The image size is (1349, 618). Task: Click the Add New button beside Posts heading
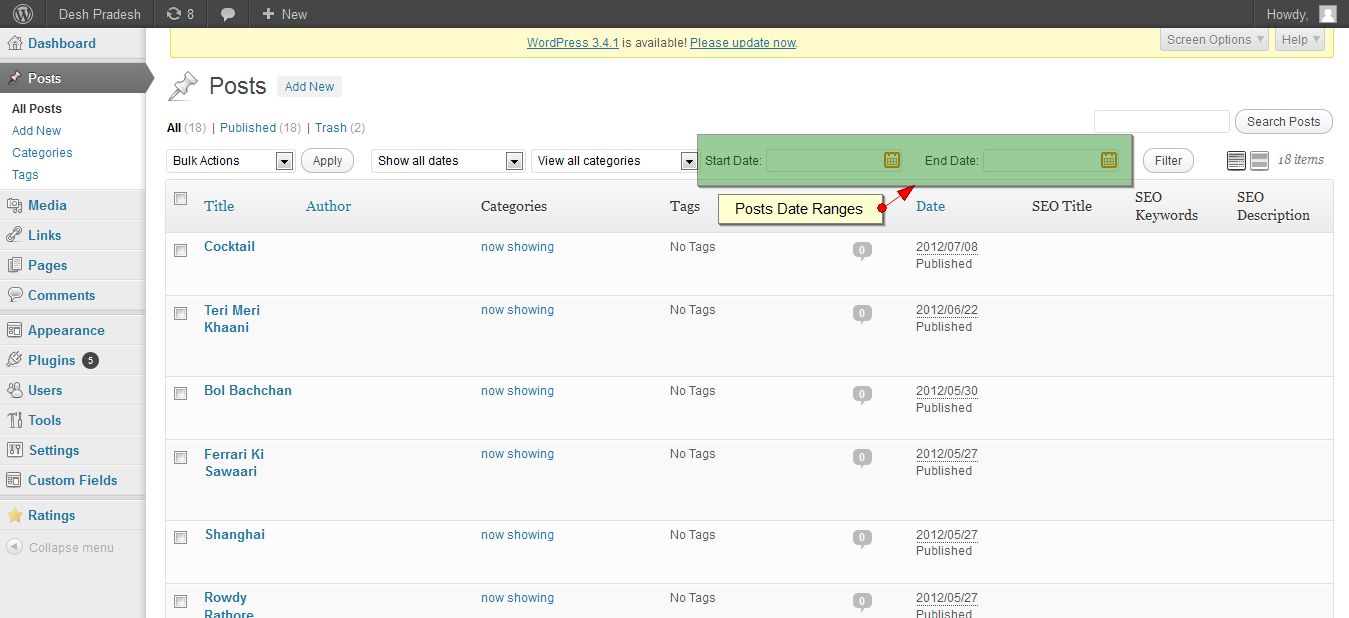point(309,87)
